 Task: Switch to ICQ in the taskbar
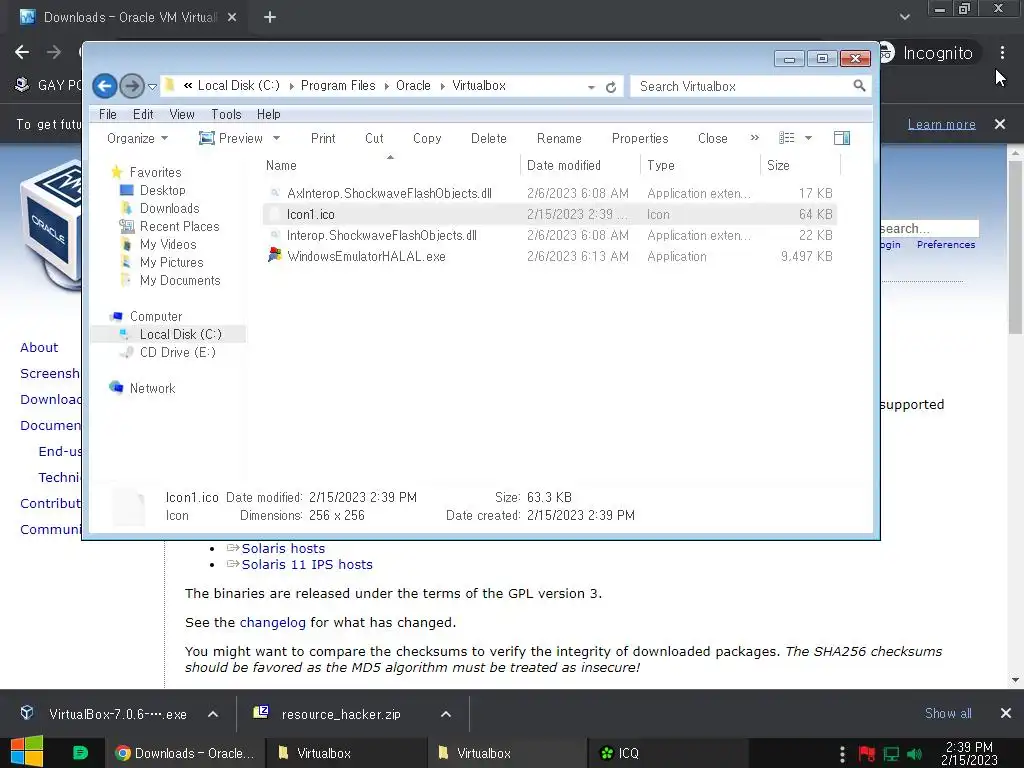pos(669,753)
